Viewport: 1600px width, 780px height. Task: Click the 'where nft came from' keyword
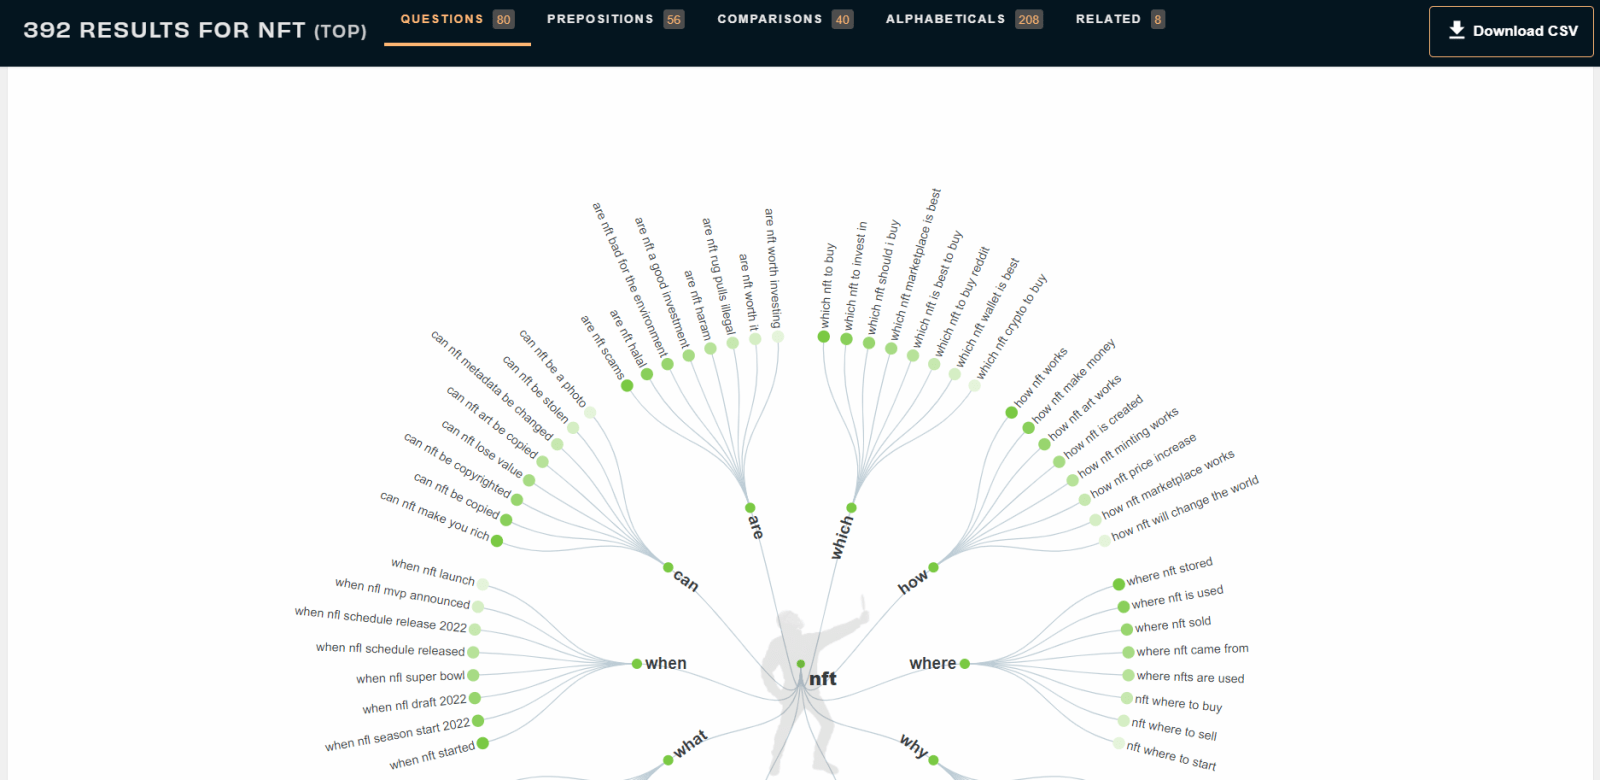pos(1192,650)
